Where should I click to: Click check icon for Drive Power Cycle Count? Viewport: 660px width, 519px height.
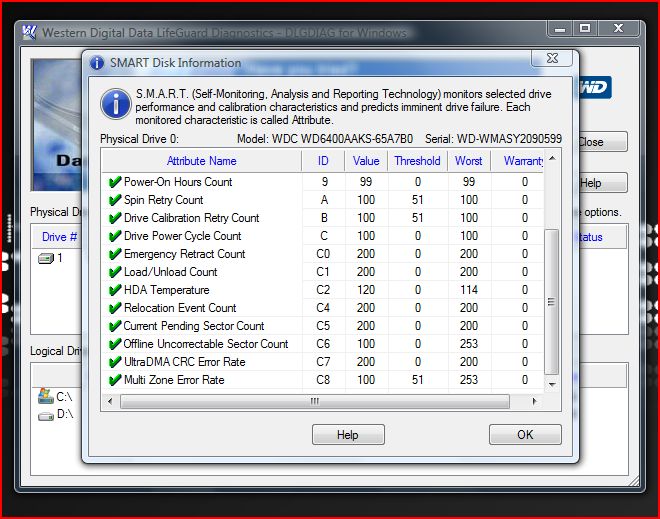coord(114,236)
